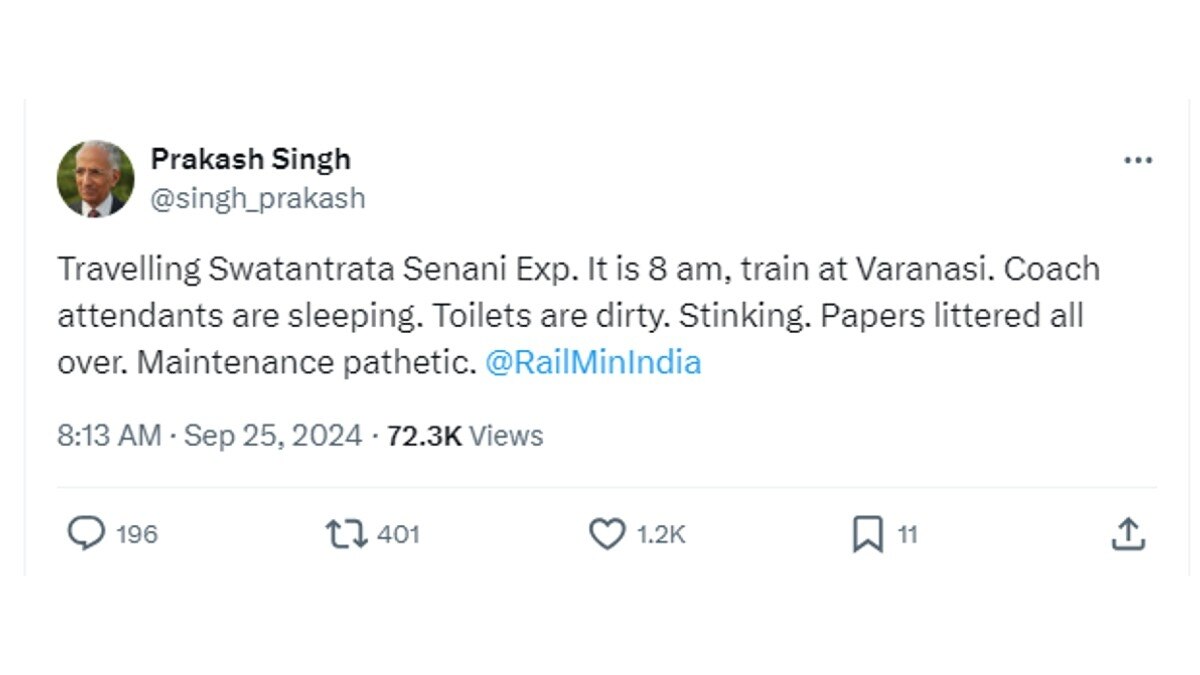This screenshot has height=675, width=1200.
Task: Click the 11 bookmarks count
Action: pos(907,535)
